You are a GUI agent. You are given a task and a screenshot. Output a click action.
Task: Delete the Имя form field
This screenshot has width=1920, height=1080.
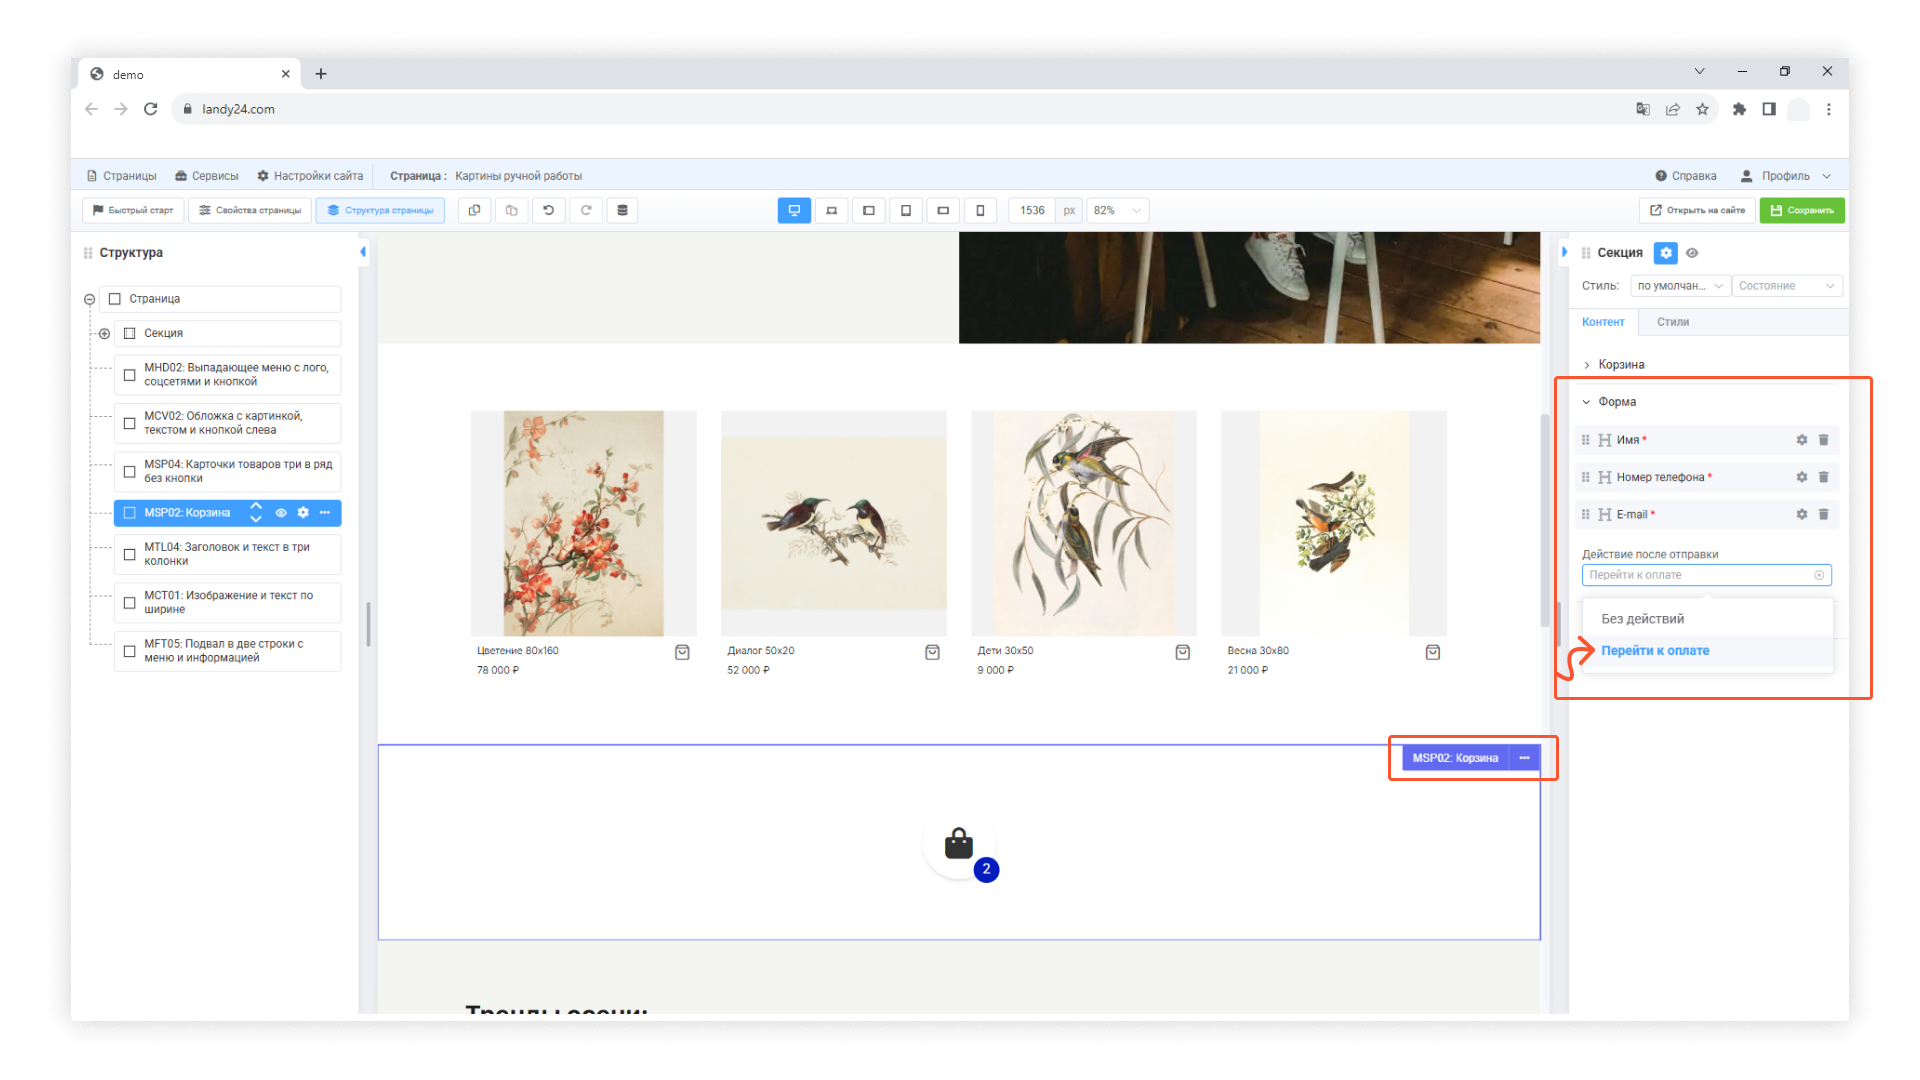1824,440
